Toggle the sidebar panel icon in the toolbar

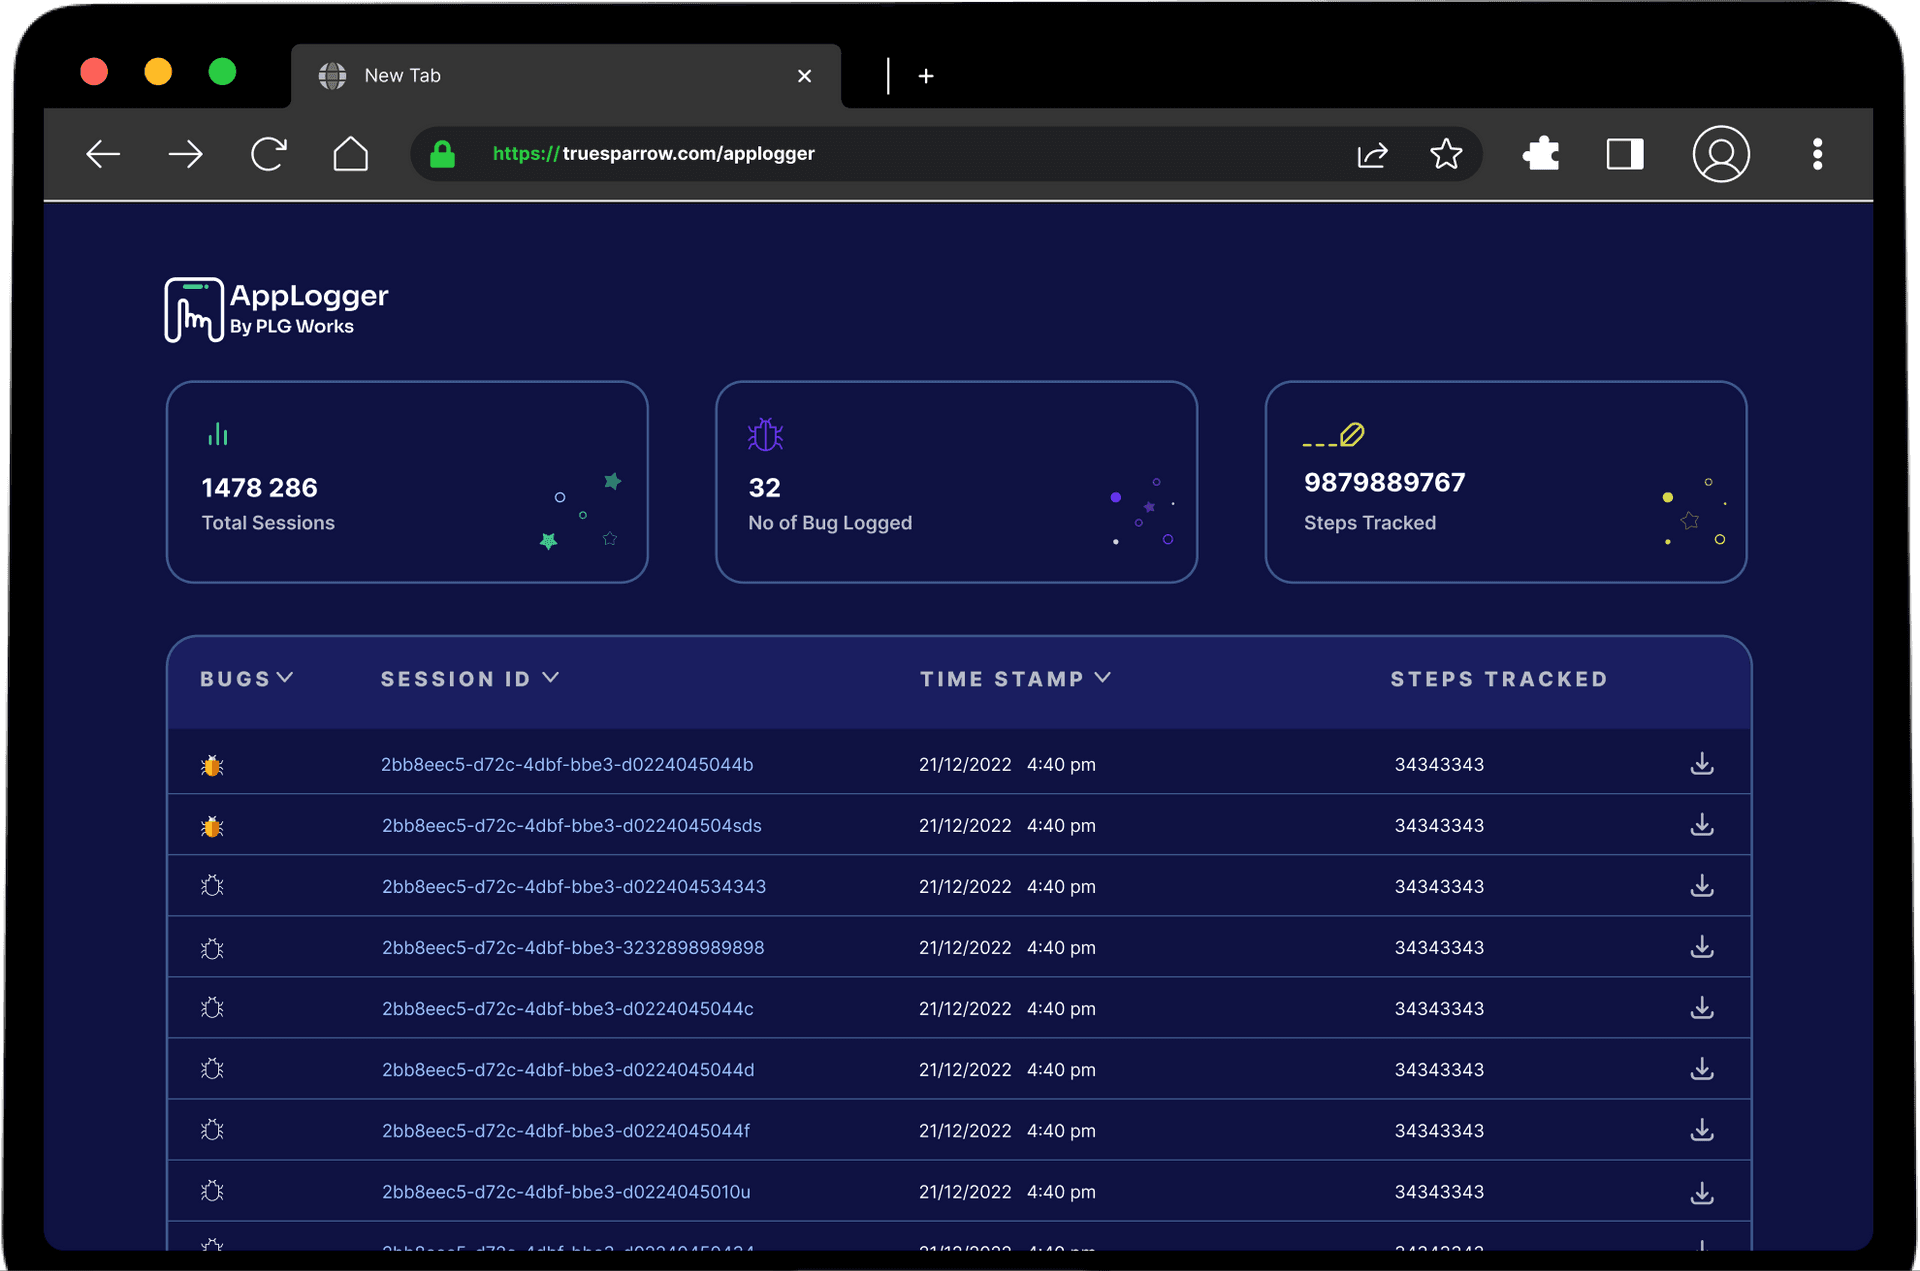coord(1625,154)
